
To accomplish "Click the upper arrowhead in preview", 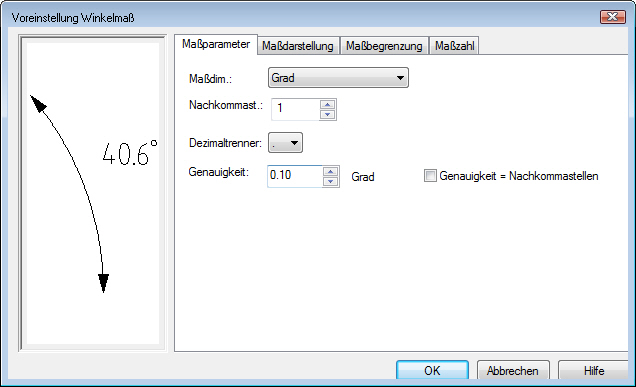I will tap(38, 104).
